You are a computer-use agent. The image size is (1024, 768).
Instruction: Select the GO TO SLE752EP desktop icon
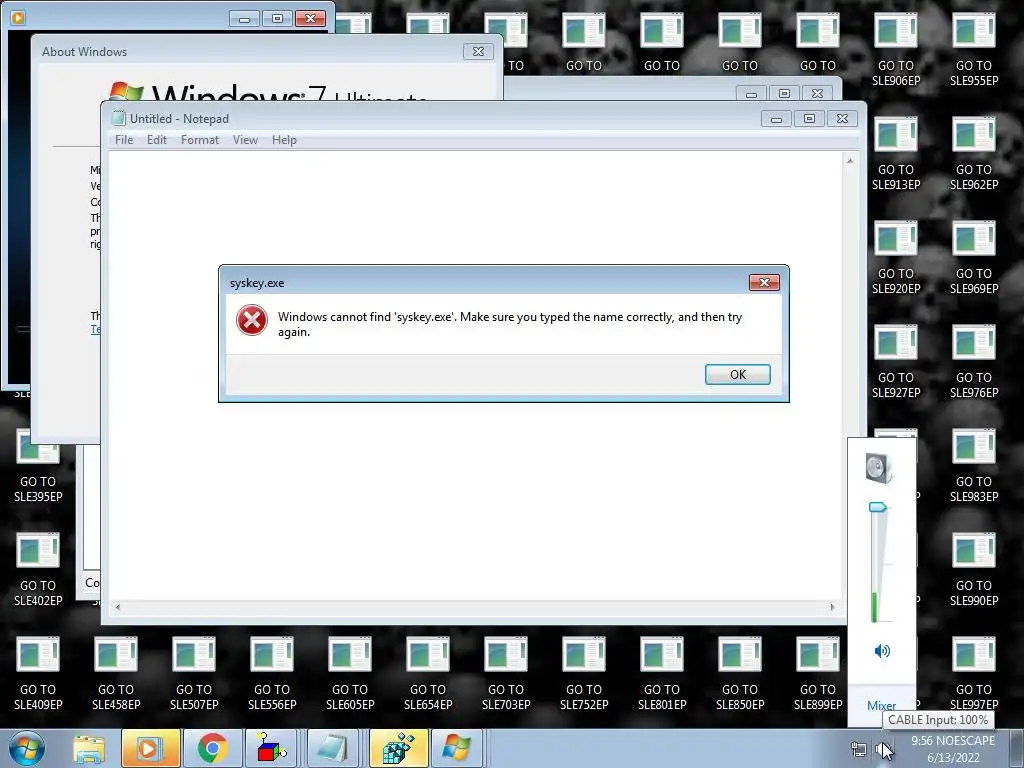584,673
